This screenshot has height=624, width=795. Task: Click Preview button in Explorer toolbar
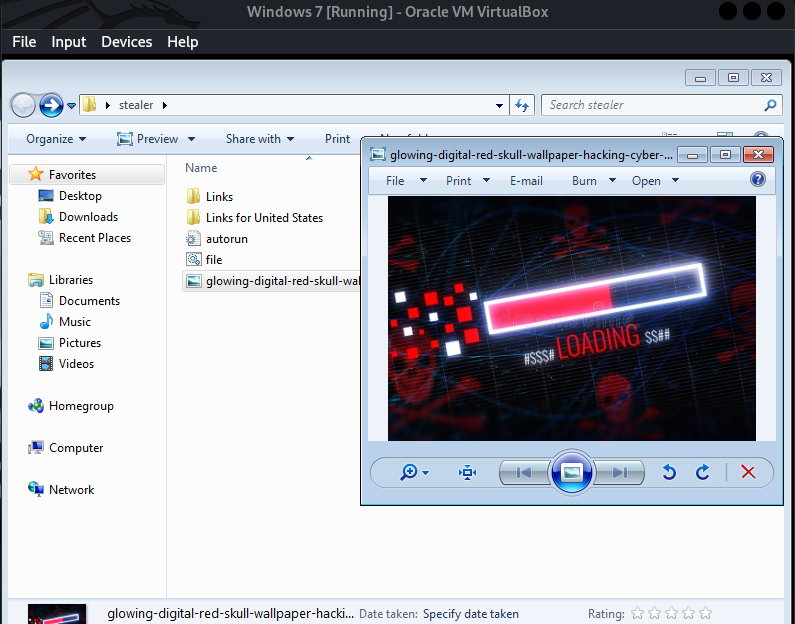[148, 139]
